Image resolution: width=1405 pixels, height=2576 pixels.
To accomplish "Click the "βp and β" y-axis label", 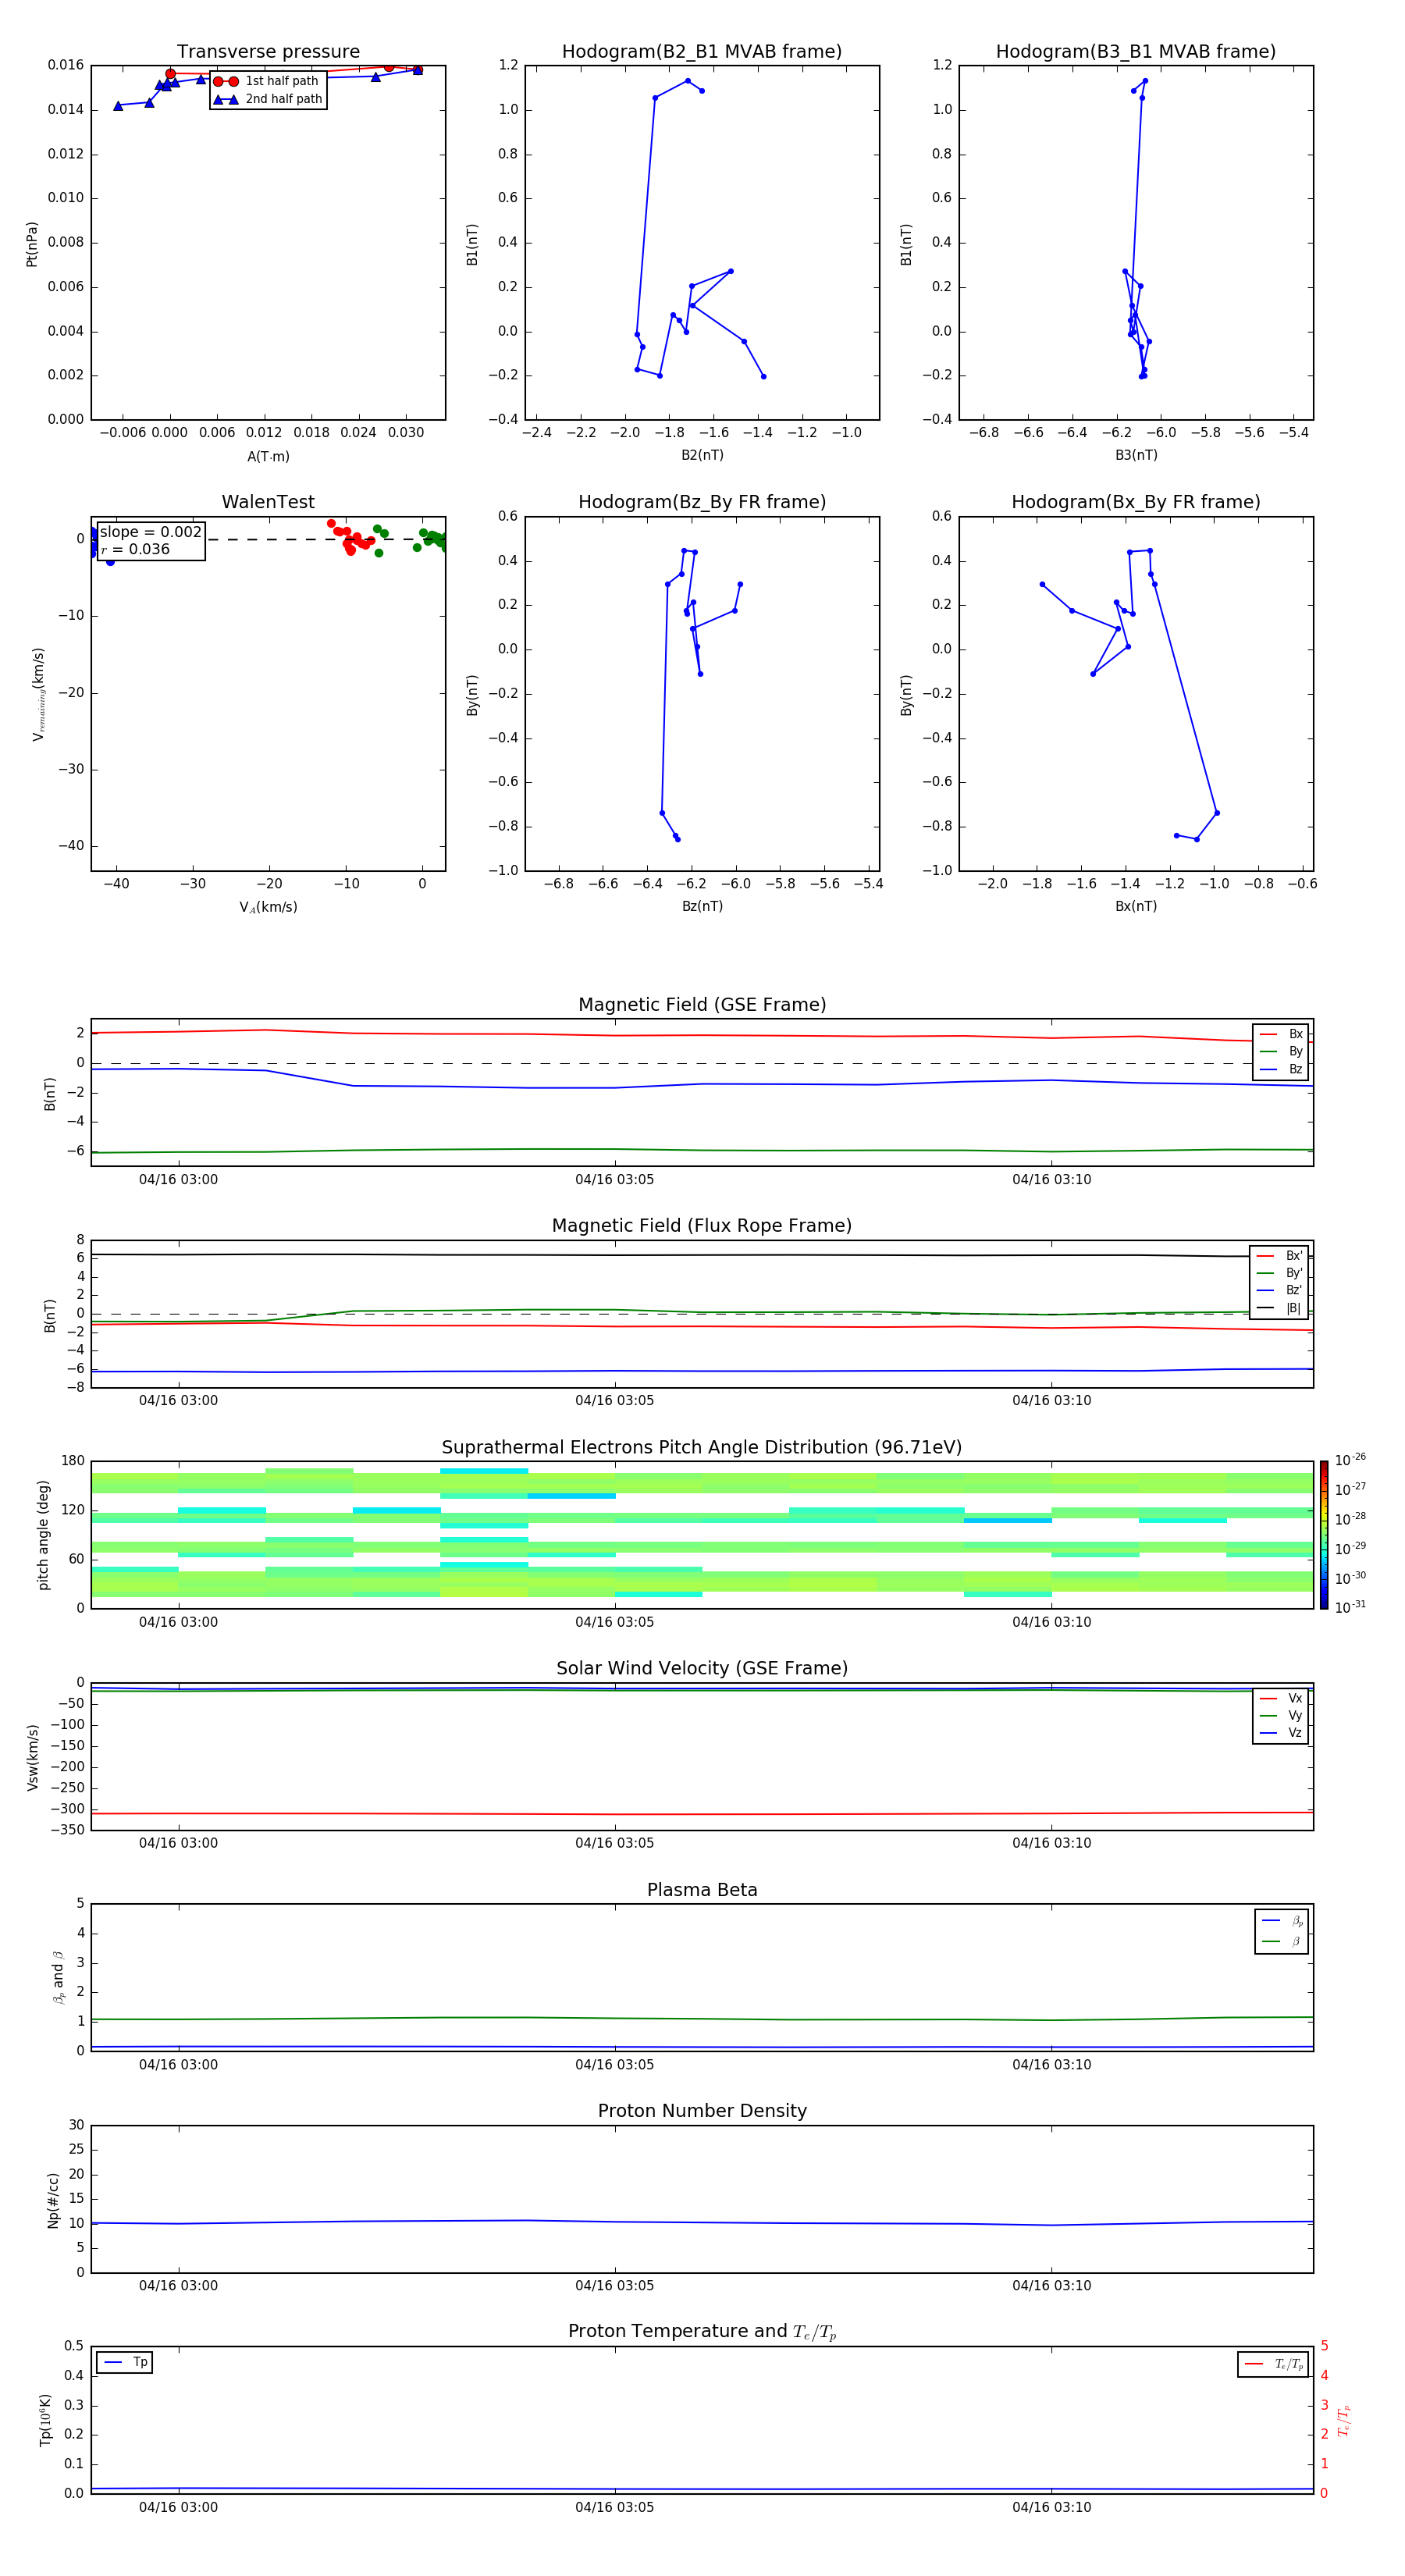I will pyautogui.click(x=58, y=1977).
